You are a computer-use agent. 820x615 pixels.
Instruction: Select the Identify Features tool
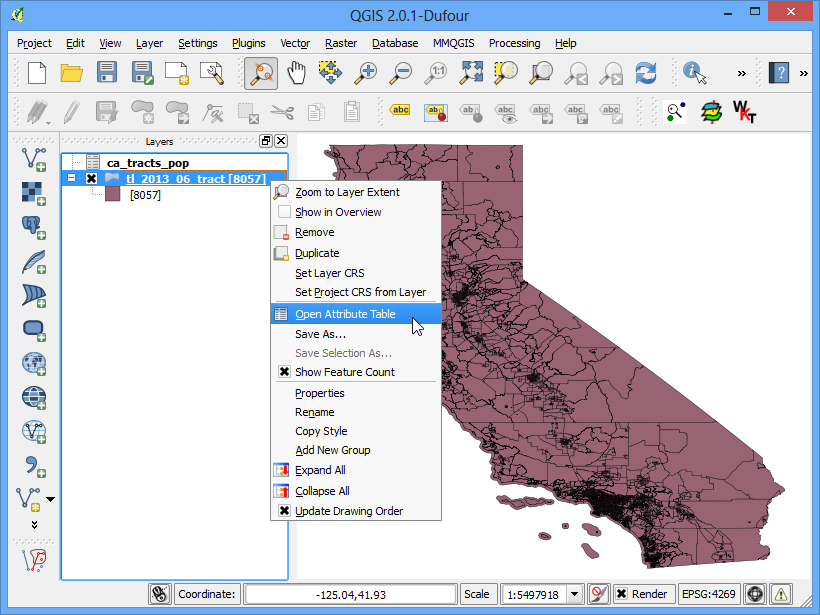pyautogui.click(x=694, y=73)
